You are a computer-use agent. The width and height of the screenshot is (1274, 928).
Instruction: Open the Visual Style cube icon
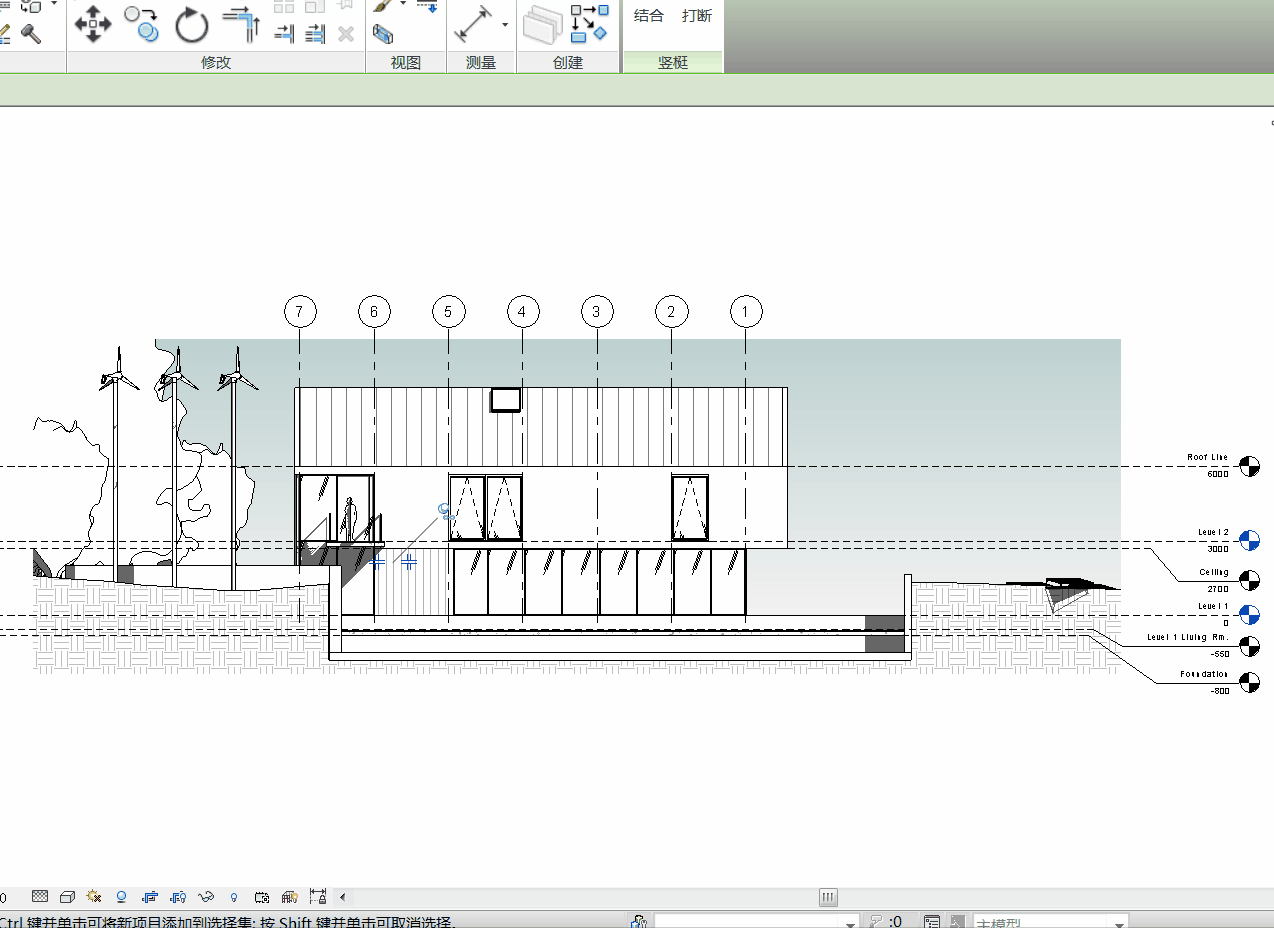click(67, 897)
